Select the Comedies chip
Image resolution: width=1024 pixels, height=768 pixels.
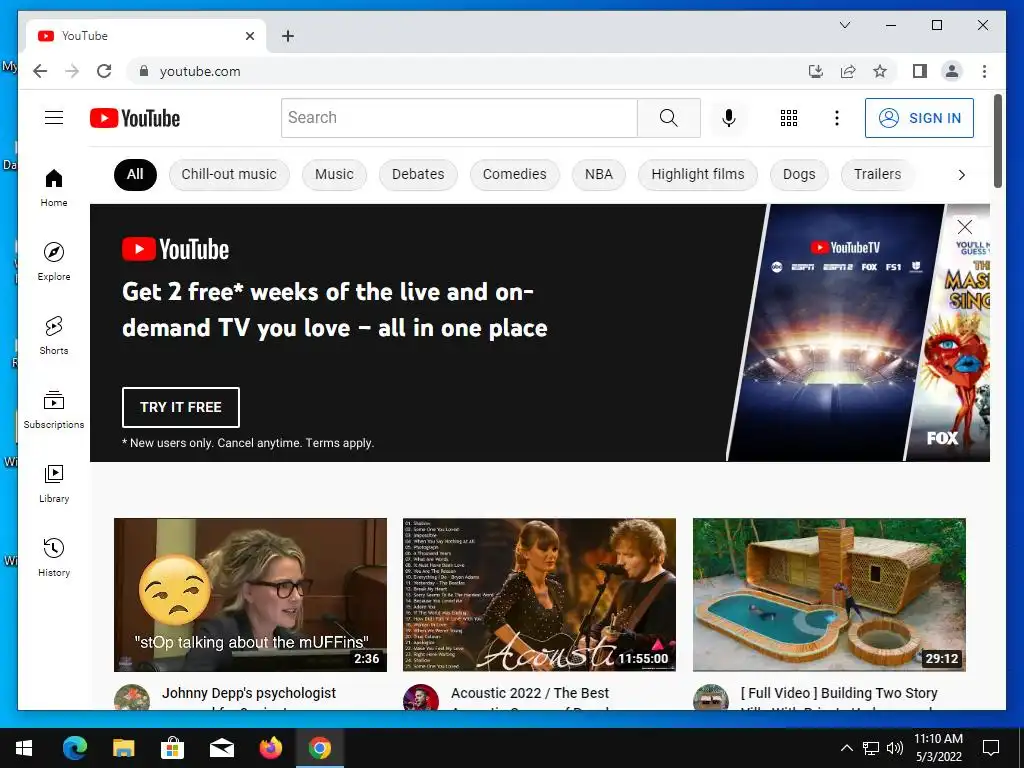[515, 174]
